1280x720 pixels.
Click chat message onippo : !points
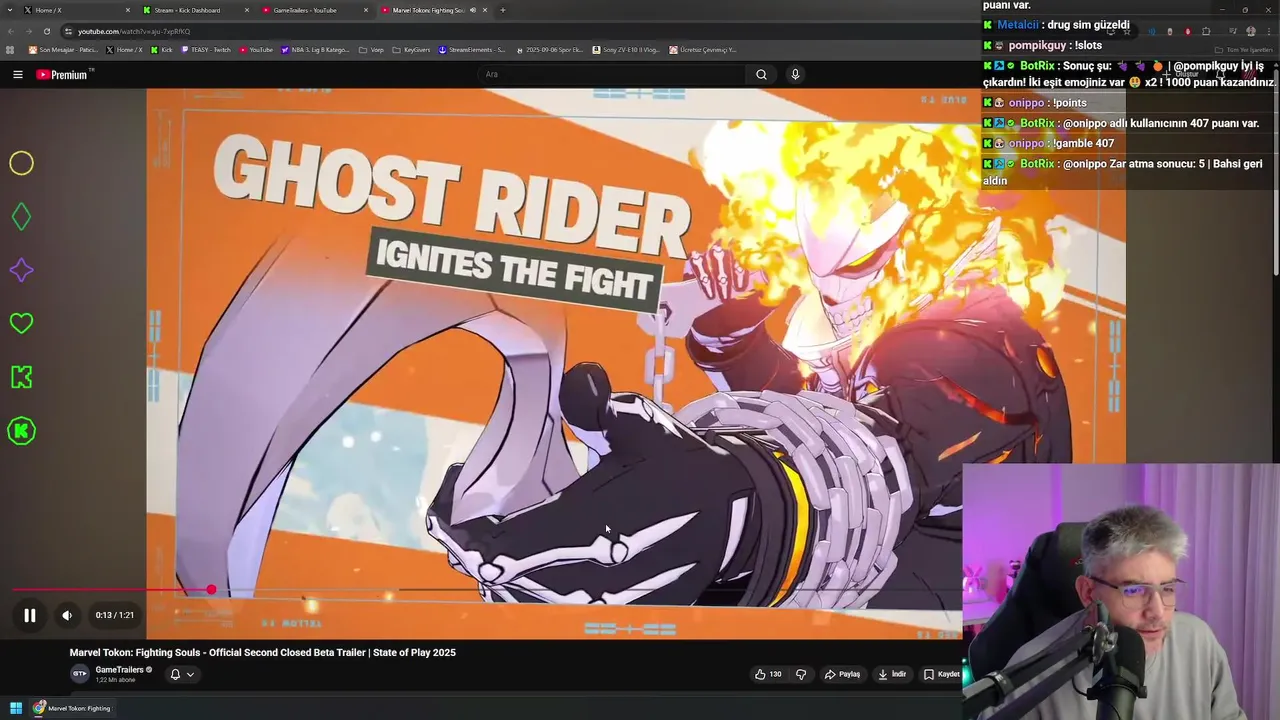coord(1047,103)
